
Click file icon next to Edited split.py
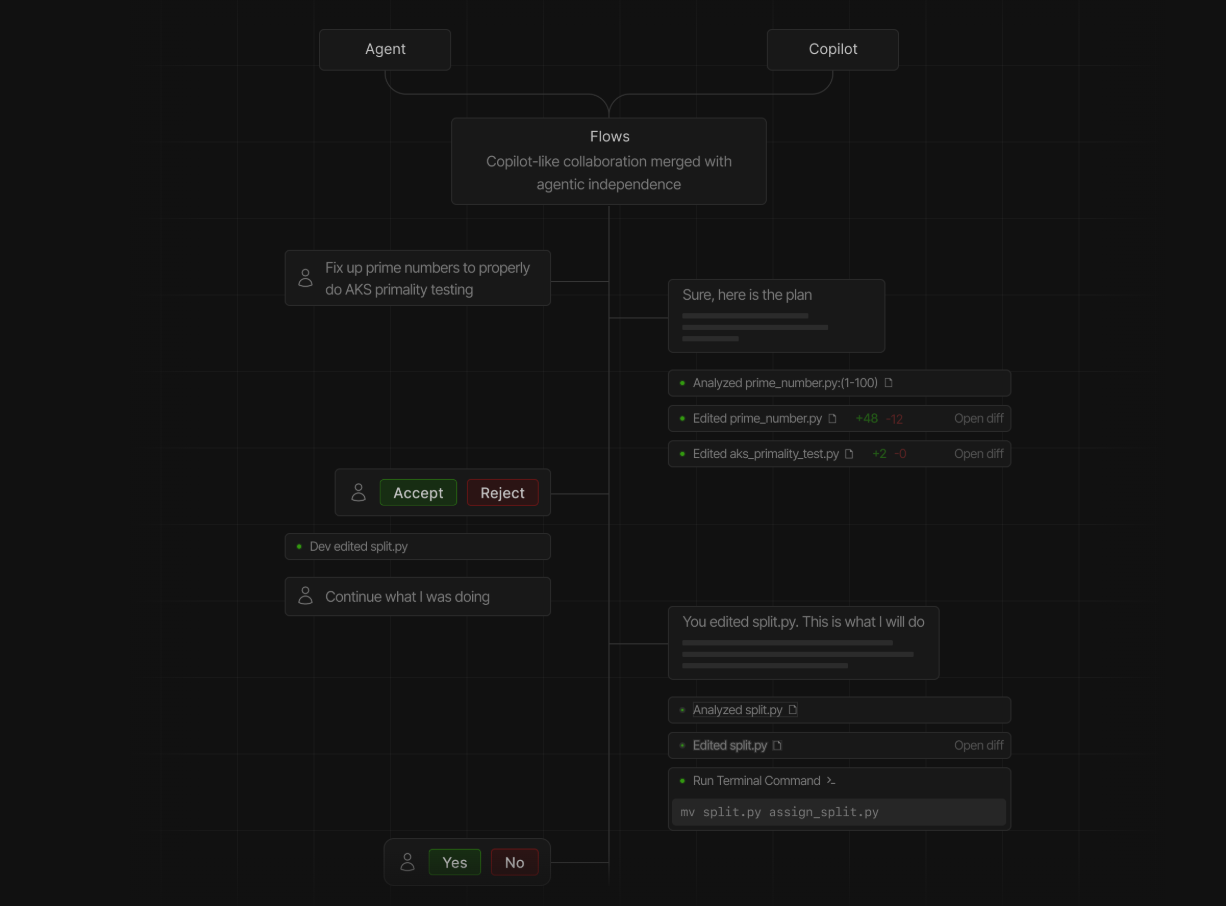777,746
